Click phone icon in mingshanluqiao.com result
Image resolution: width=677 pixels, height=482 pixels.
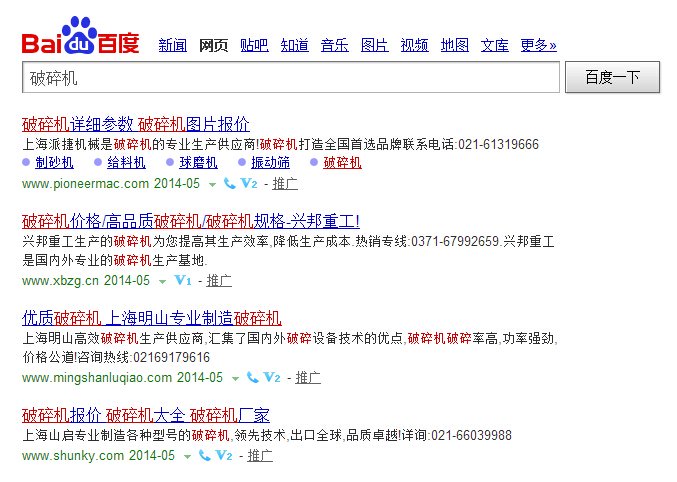(x=252, y=378)
